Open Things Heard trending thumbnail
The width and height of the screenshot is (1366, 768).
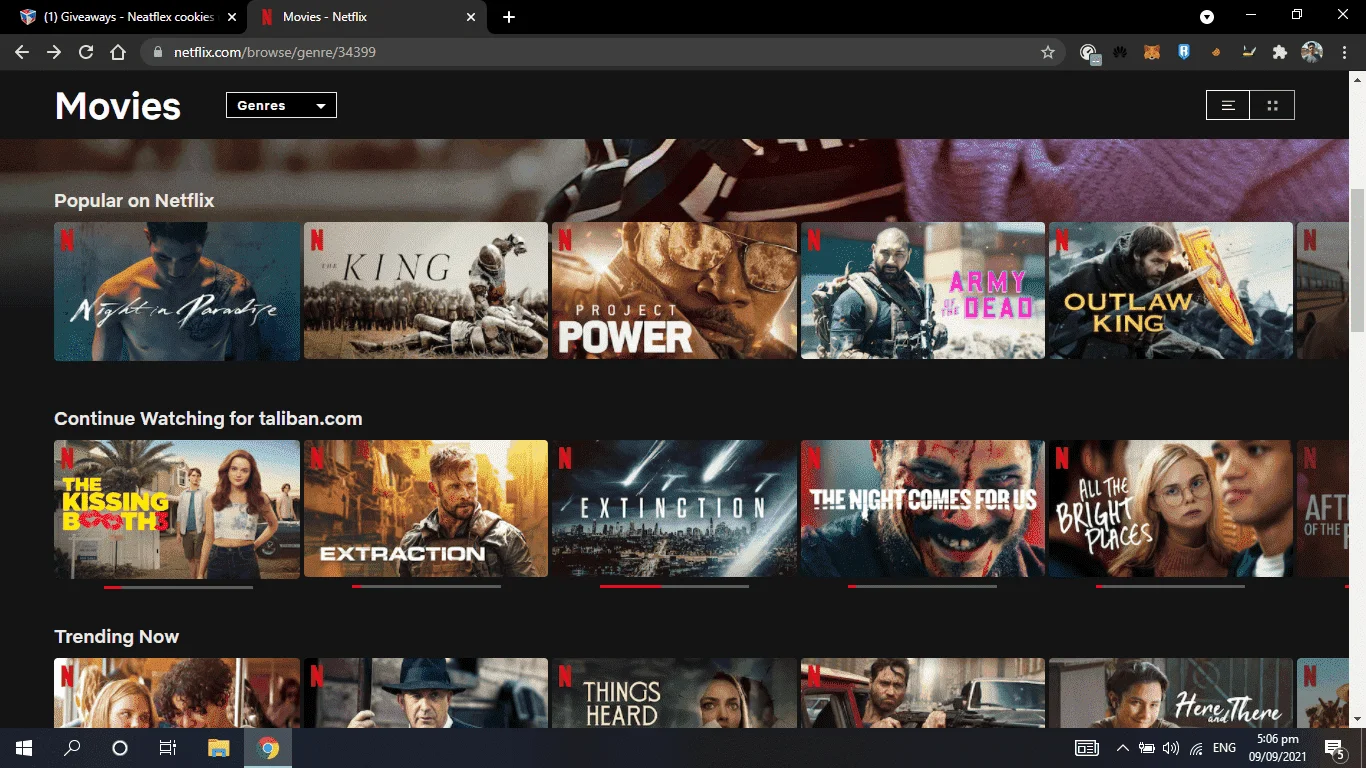tap(674, 693)
